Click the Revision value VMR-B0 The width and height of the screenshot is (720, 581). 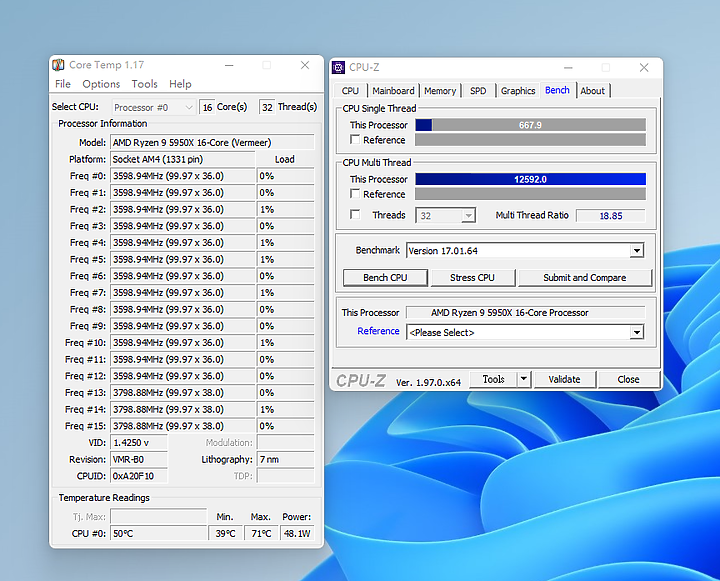tap(139, 459)
